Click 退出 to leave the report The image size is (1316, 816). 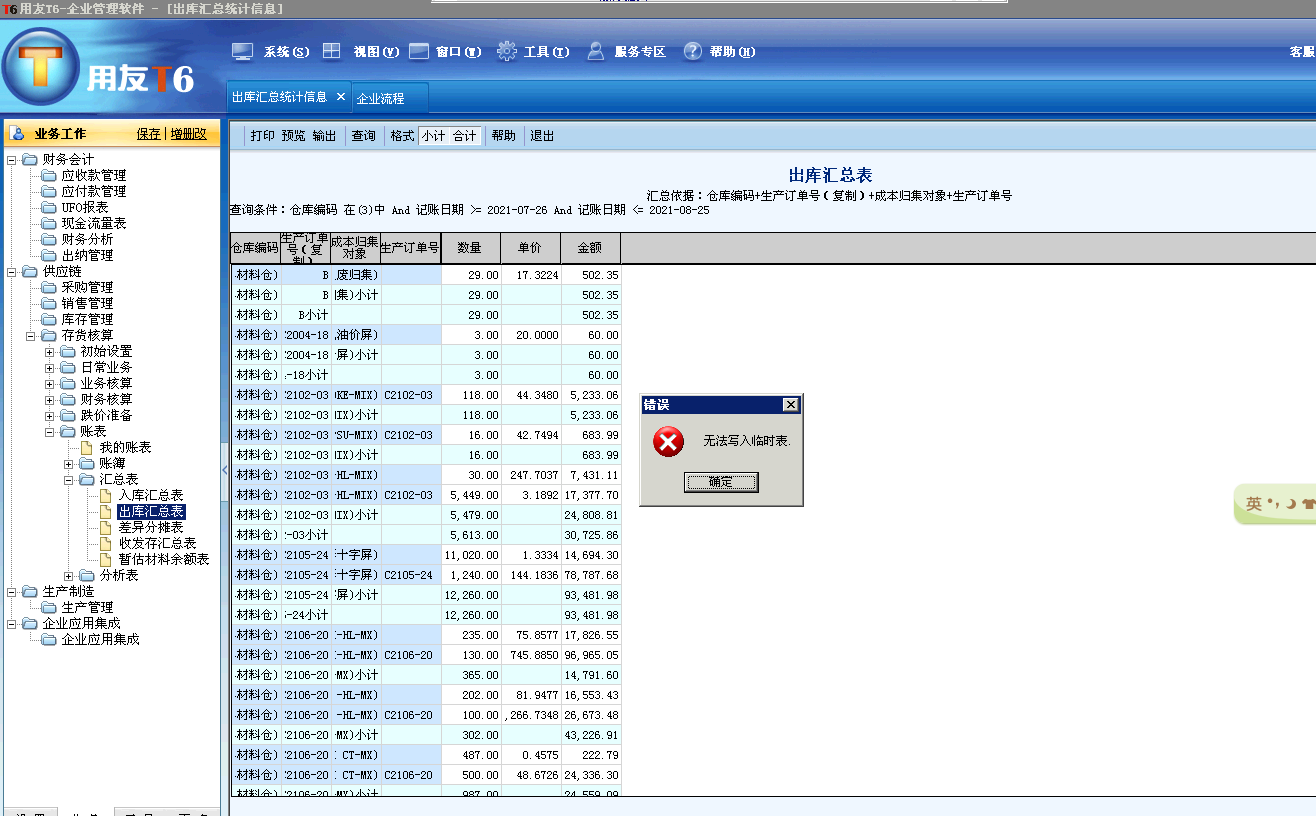tap(542, 136)
